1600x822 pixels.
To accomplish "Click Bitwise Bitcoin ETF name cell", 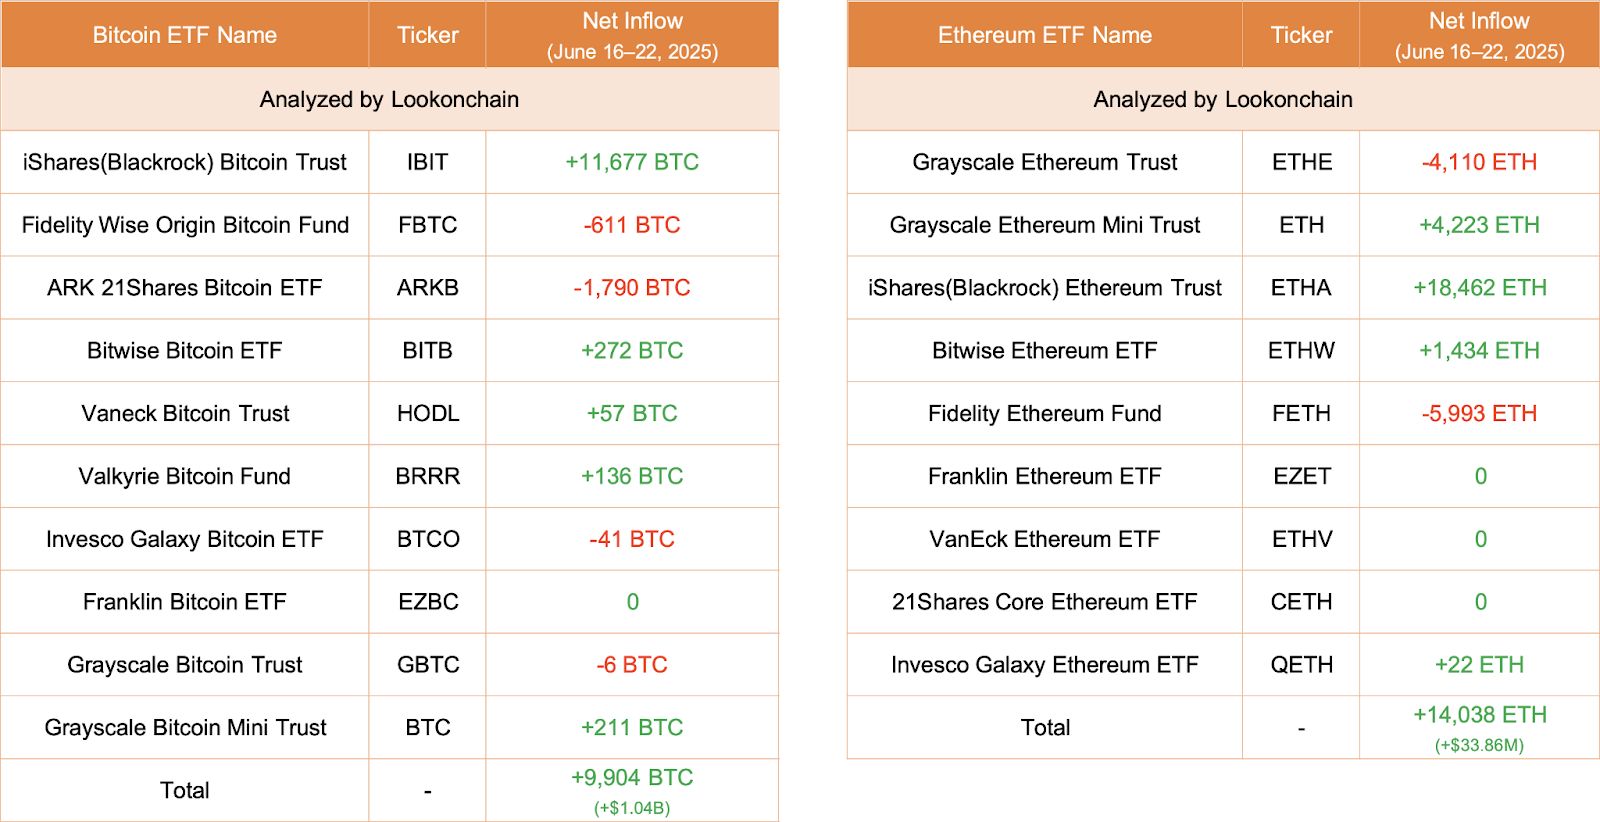I will [185, 351].
